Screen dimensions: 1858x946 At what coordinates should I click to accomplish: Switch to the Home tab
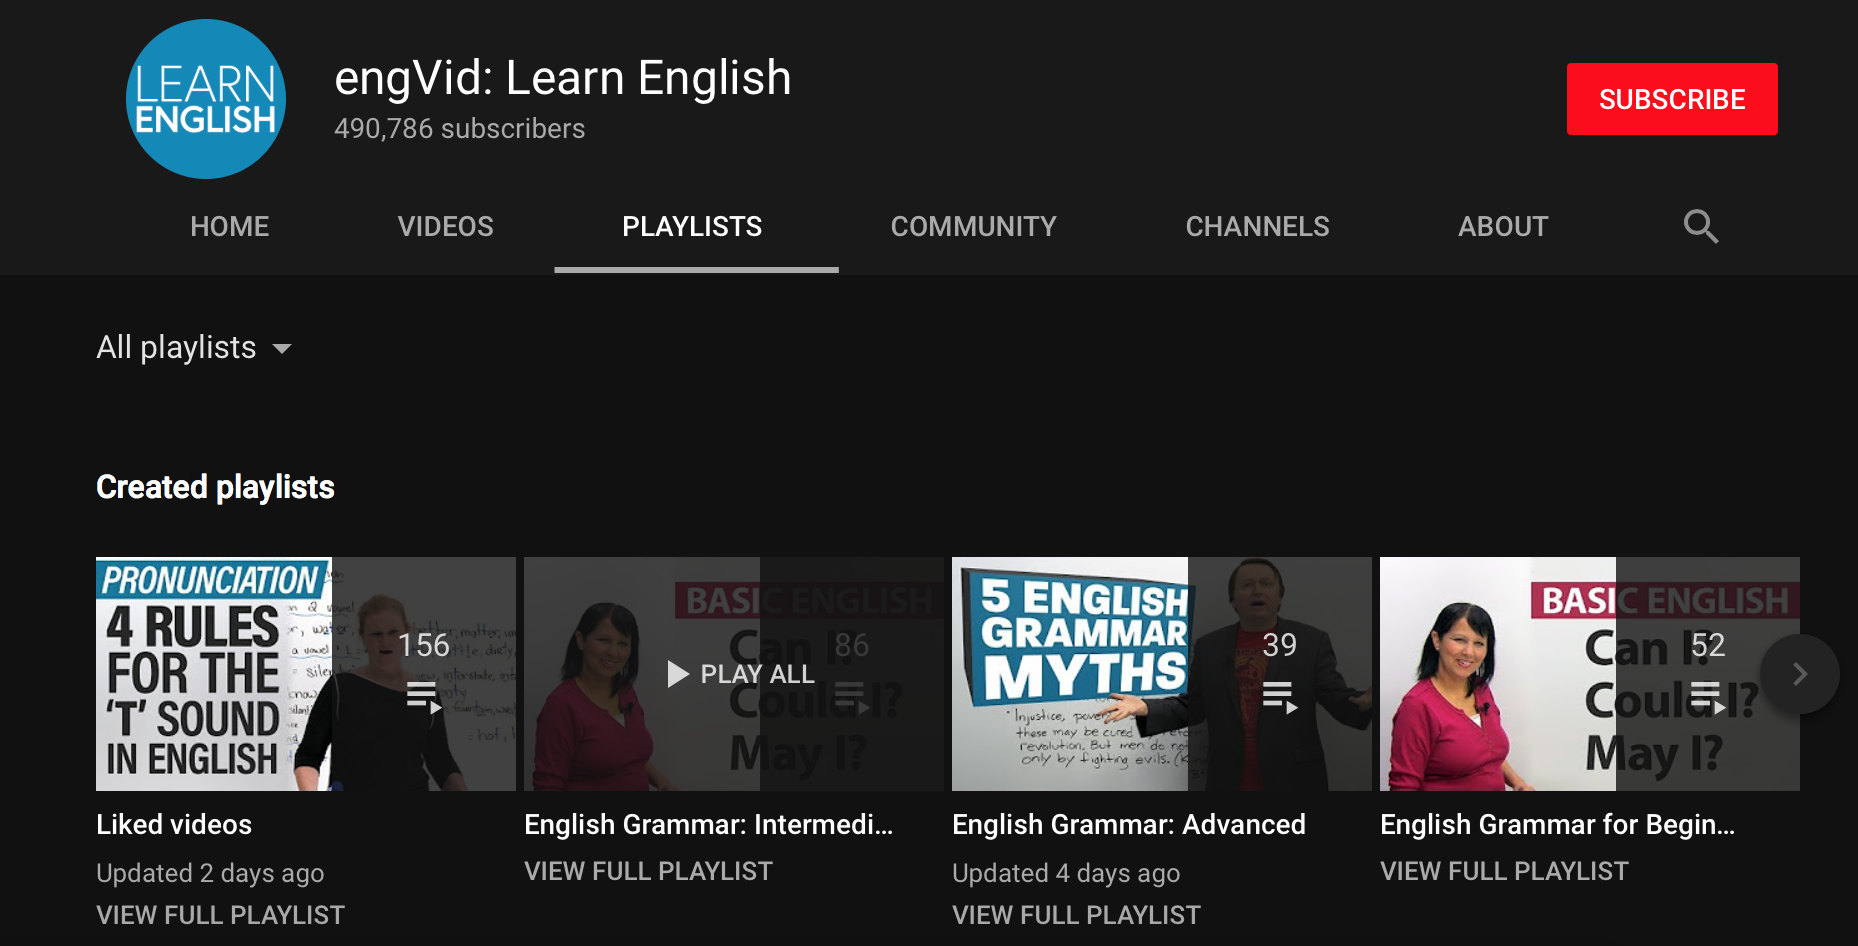pos(230,227)
